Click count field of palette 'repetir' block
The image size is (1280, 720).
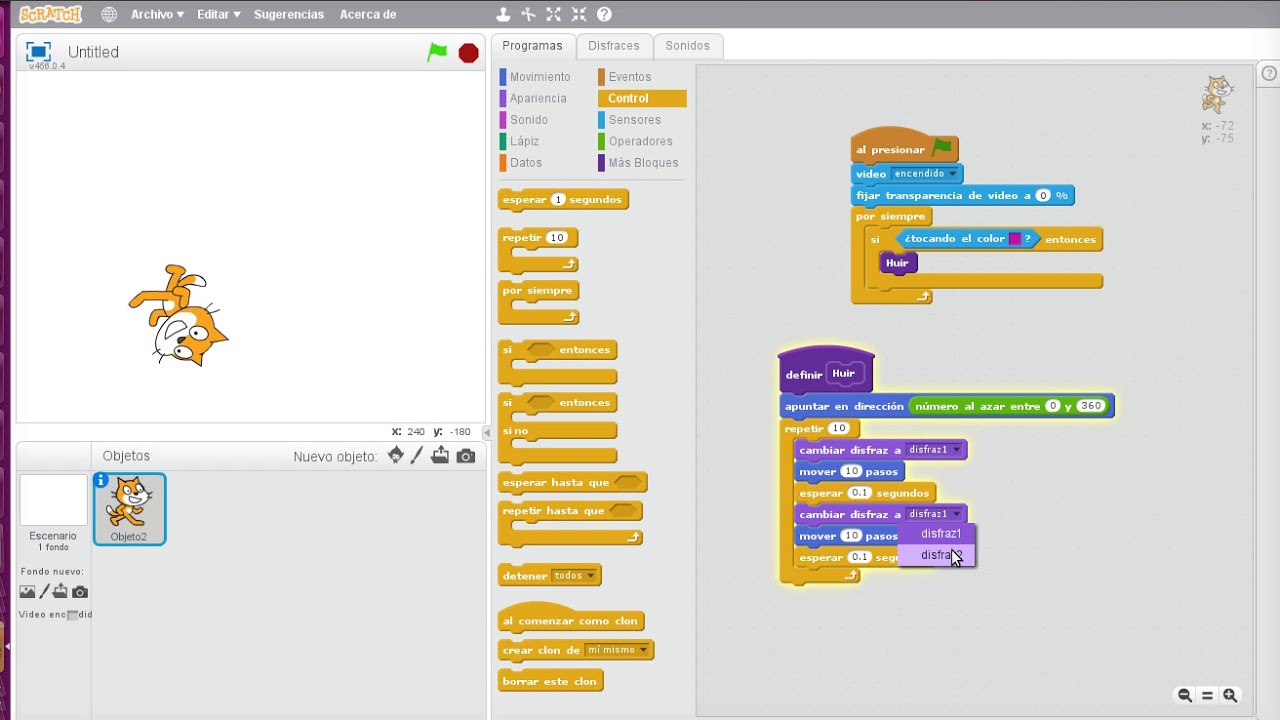click(x=557, y=238)
